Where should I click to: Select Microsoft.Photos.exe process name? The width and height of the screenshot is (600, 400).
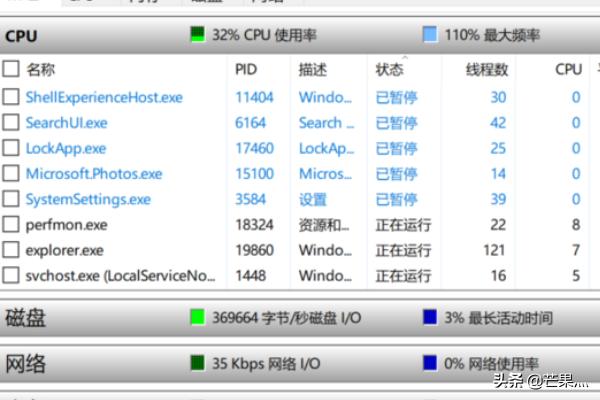point(94,174)
